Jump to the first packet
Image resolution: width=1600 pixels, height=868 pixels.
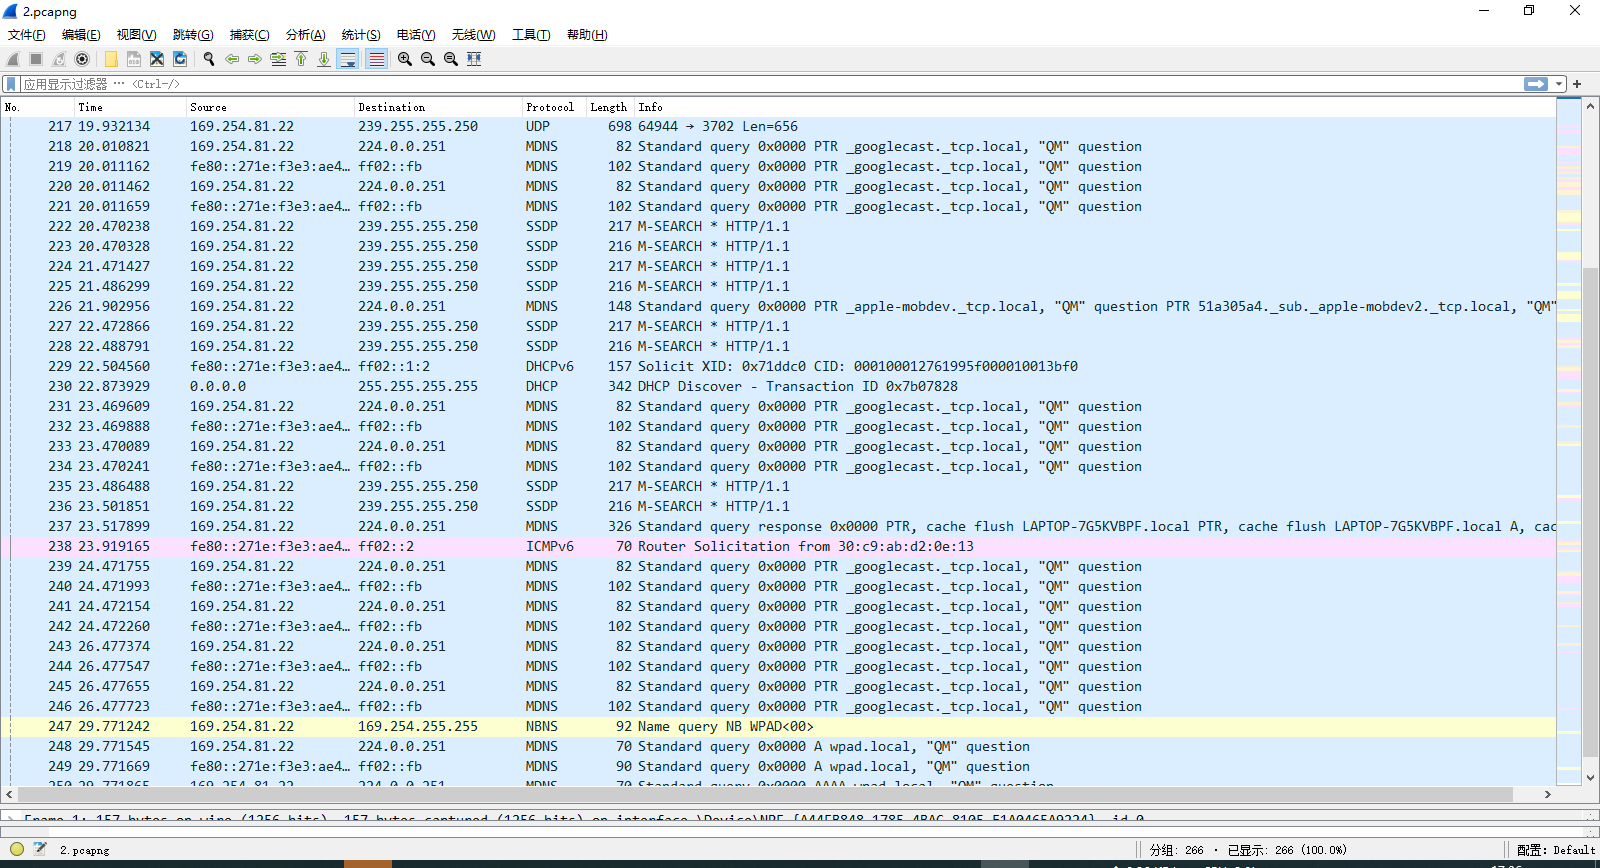click(x=301, y=59)
